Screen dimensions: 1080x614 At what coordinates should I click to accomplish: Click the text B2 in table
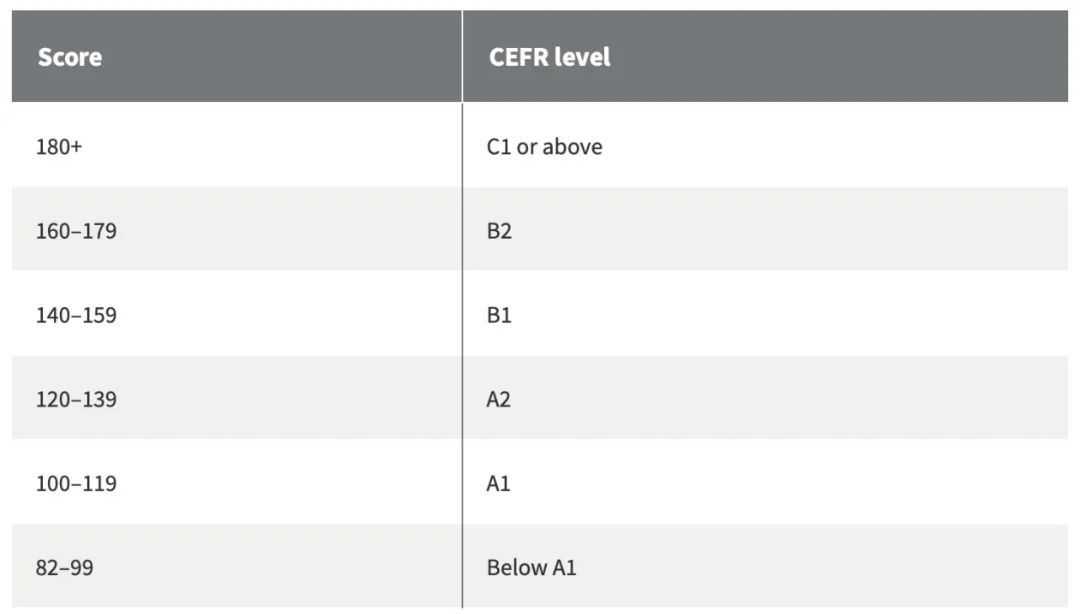pyautogui.click(x=499, y=230)
